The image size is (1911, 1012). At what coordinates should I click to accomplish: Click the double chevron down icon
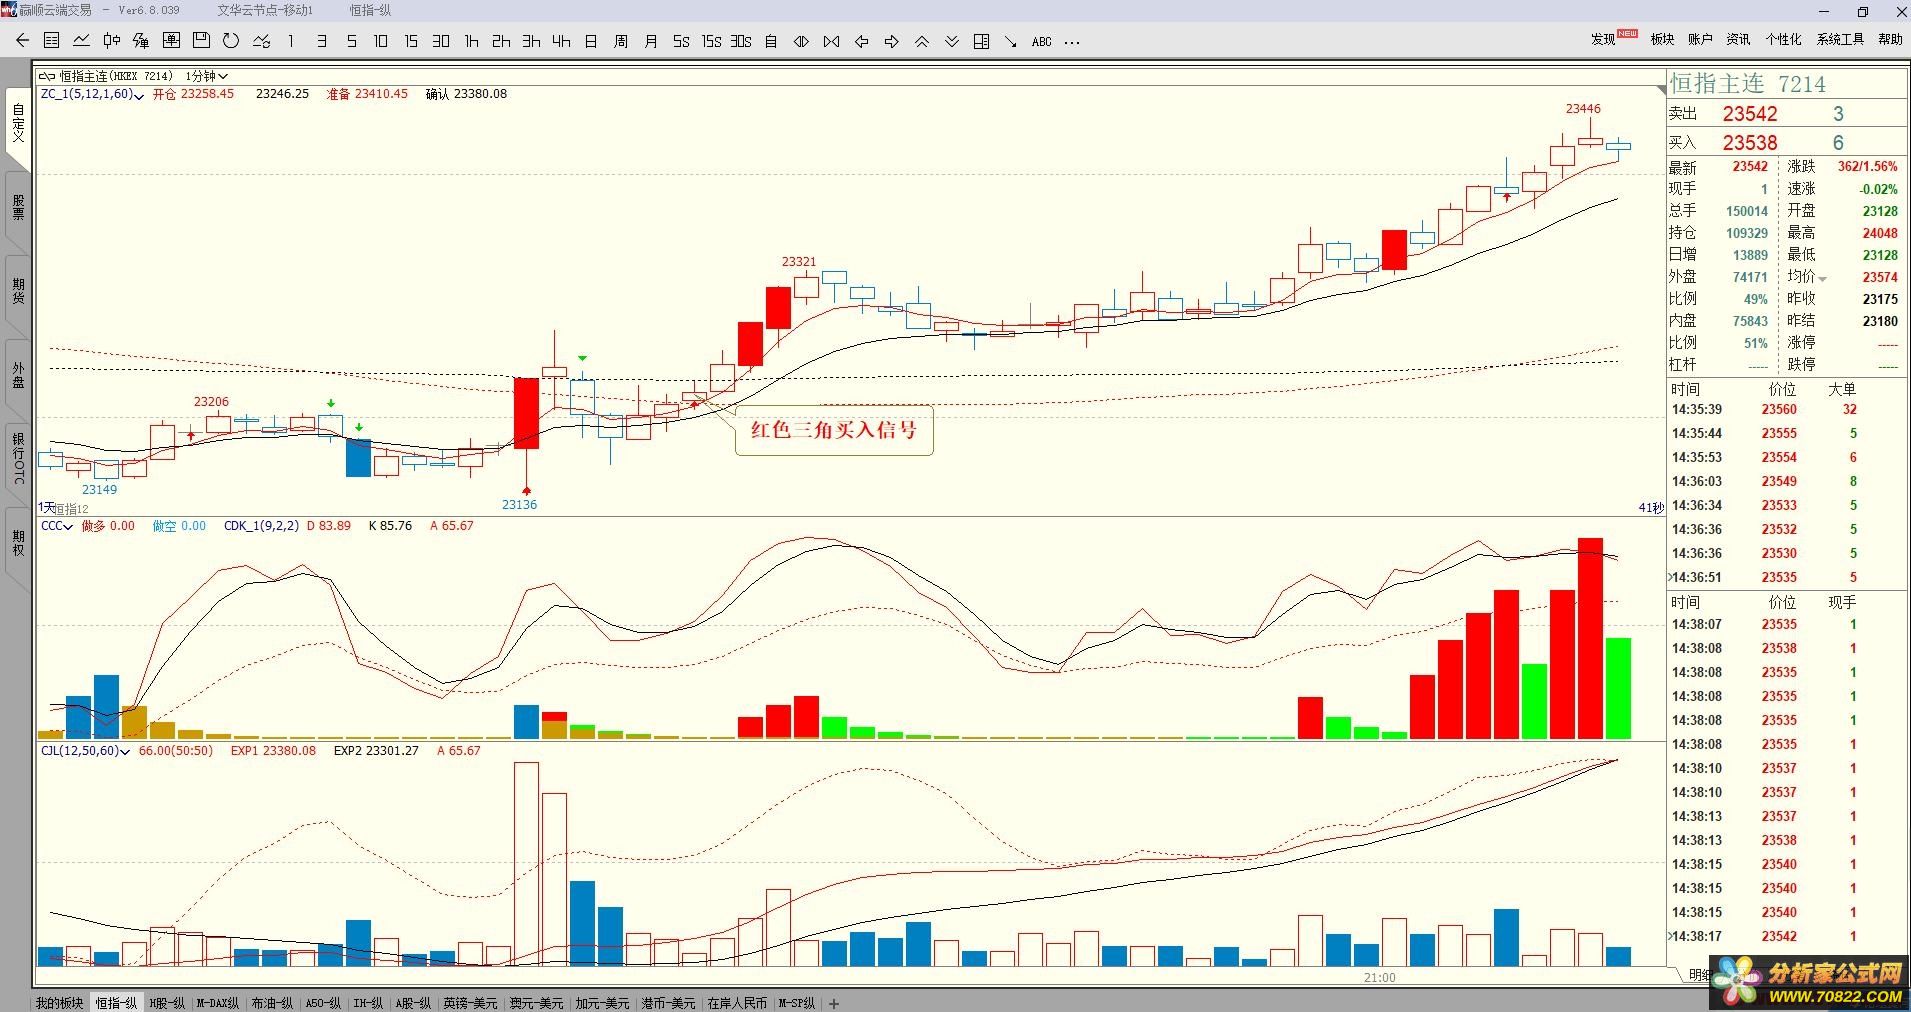(x=951, y=41)
